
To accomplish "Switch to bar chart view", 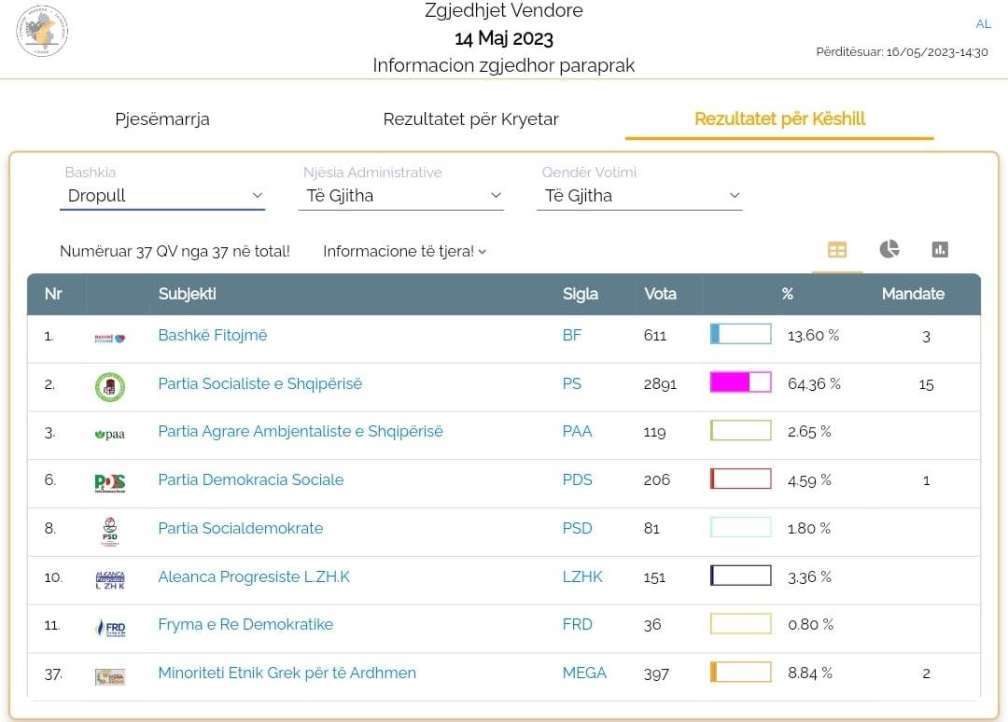I will click(940, 250).
